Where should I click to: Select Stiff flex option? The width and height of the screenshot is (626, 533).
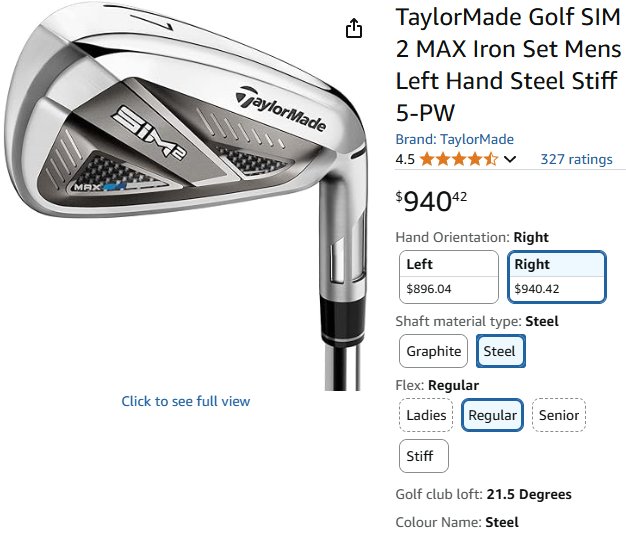point(424,456)
